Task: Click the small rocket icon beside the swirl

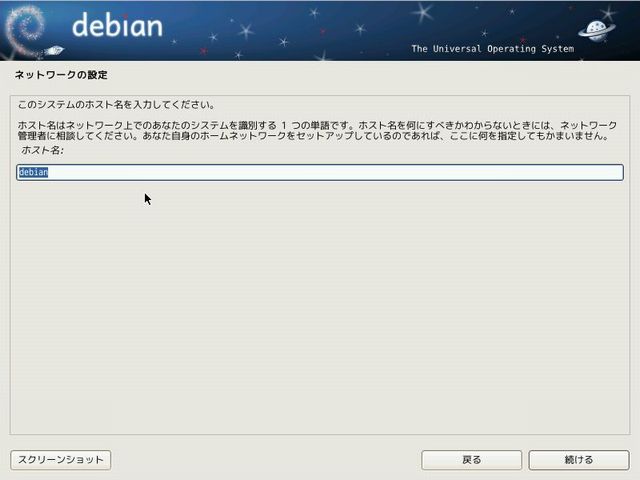Action: point(55,49)
